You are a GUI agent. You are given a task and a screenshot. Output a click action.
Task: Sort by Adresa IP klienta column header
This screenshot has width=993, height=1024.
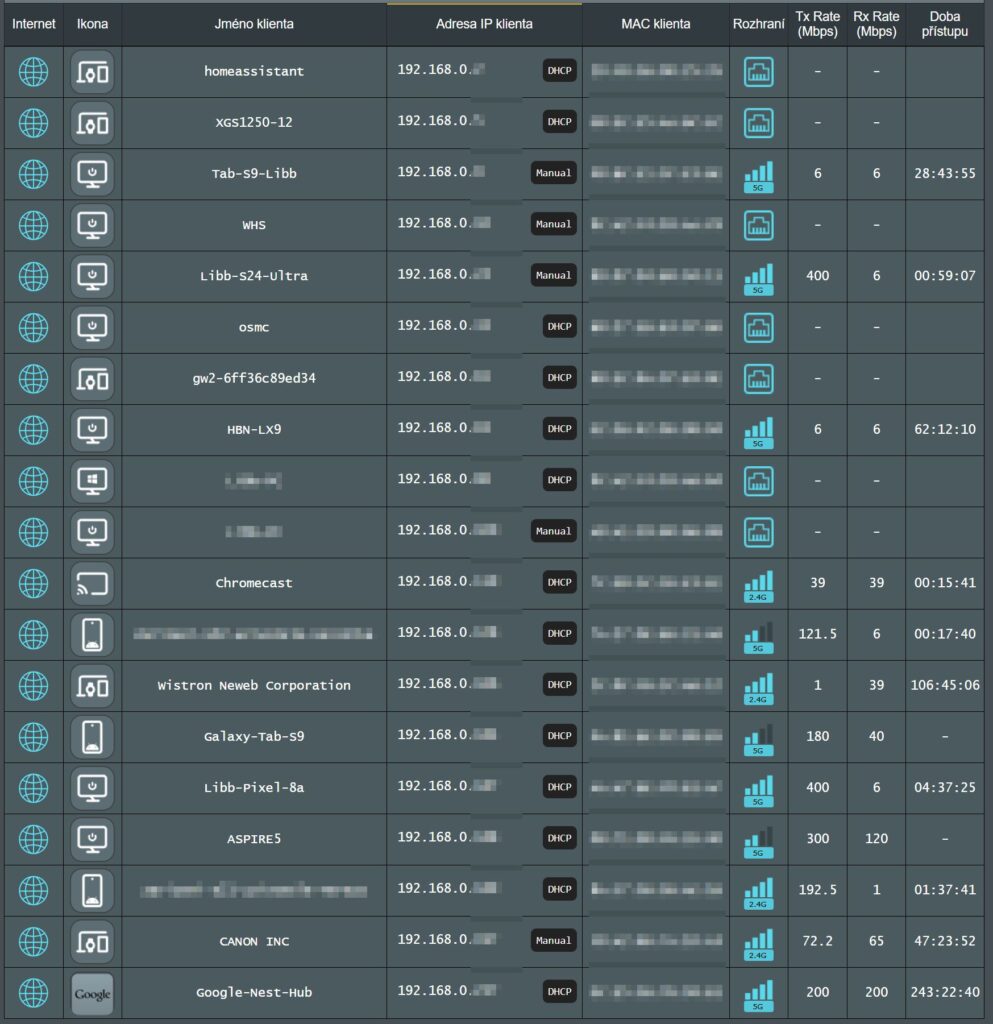(484, 24)
